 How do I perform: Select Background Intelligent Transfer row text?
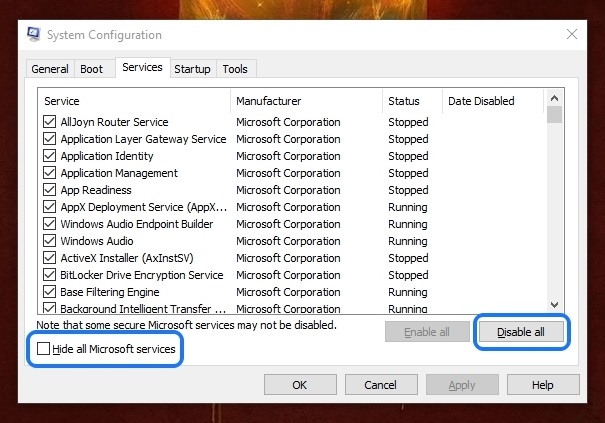[143, 308]
